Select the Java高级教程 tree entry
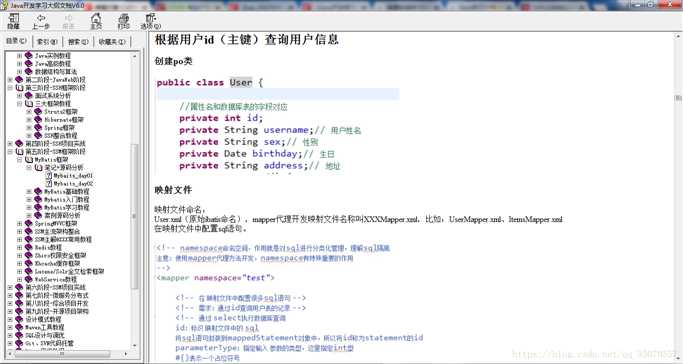The width and height of the screenshot is (683, 364). pyautogui.click(x=53, y=64)
